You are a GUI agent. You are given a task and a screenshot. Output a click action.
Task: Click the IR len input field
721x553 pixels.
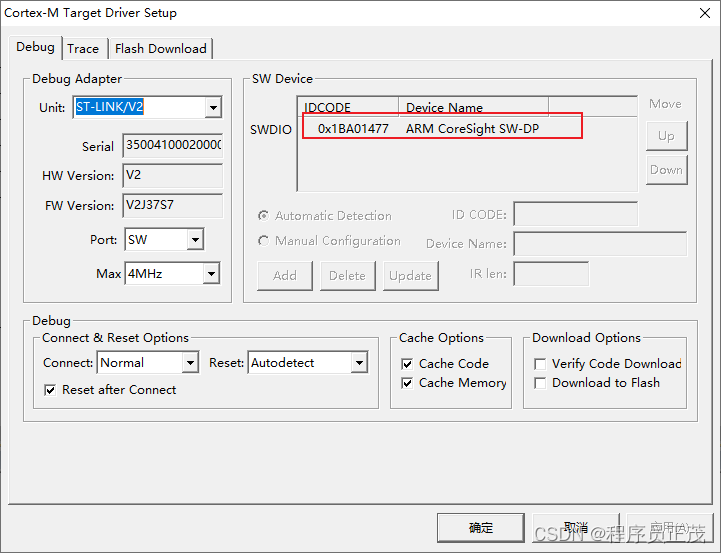click(x=551, y=274)
